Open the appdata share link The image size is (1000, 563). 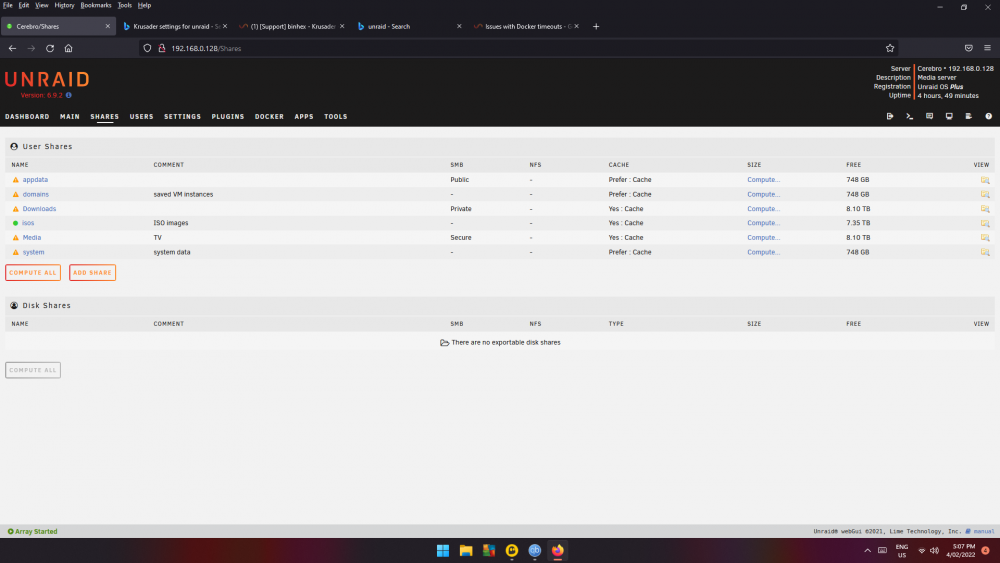click(x=35, y=180)
